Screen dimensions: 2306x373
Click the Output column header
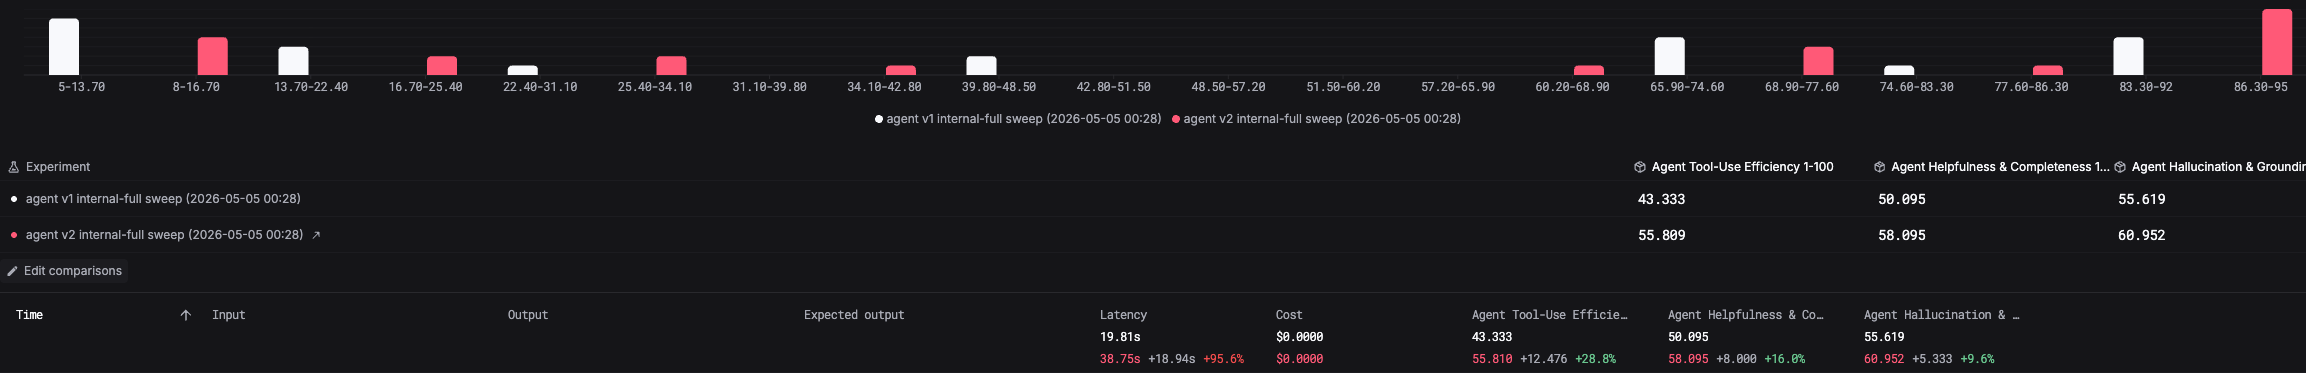(528, 315)
